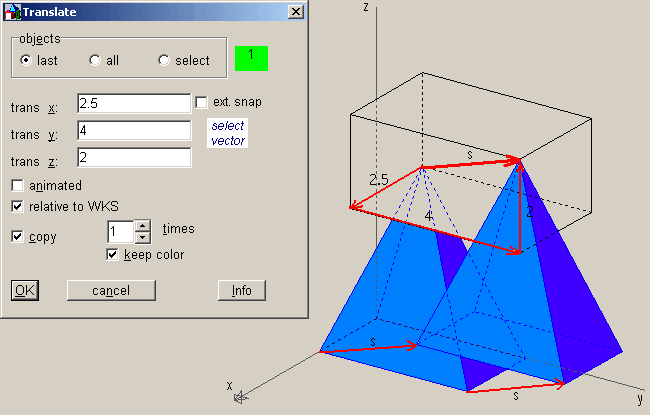The image size is (650, 415).
Task: Click the "4" dimension label in viewport
Action: (429, 216)
